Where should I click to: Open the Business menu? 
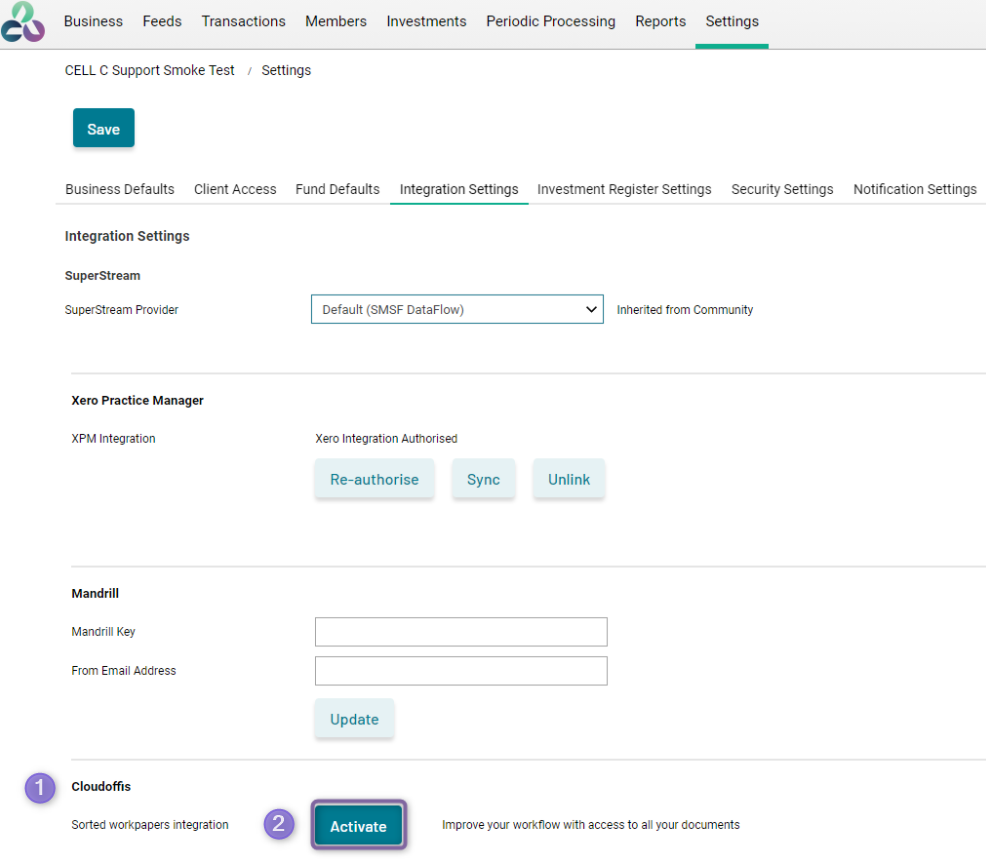[93, 21]
